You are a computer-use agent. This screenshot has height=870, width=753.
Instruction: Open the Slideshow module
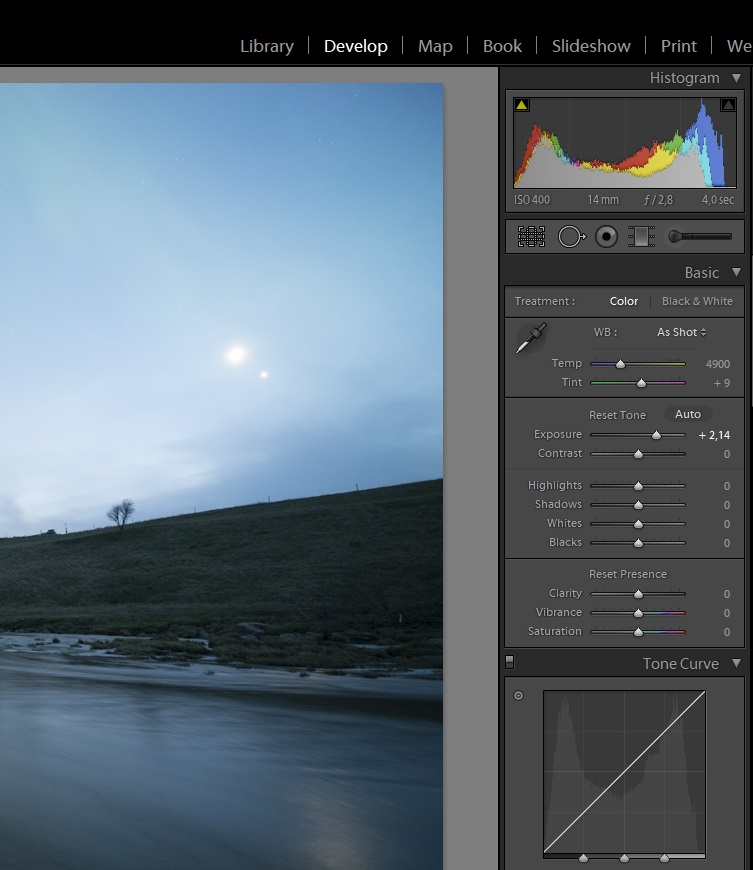(591, 46)
